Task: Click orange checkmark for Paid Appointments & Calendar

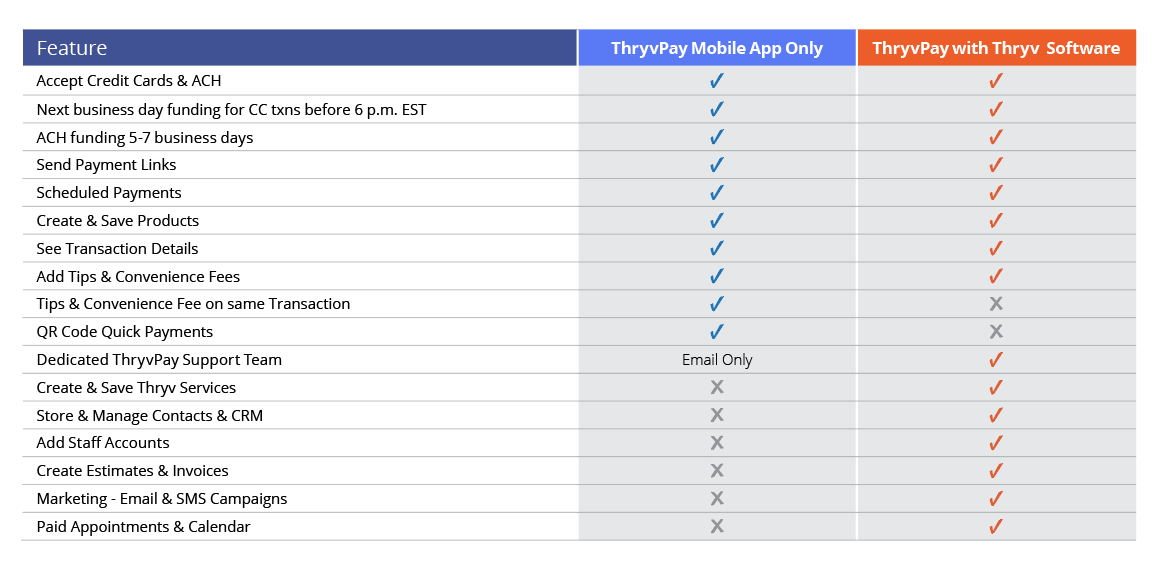Action: tap(996, 526)
